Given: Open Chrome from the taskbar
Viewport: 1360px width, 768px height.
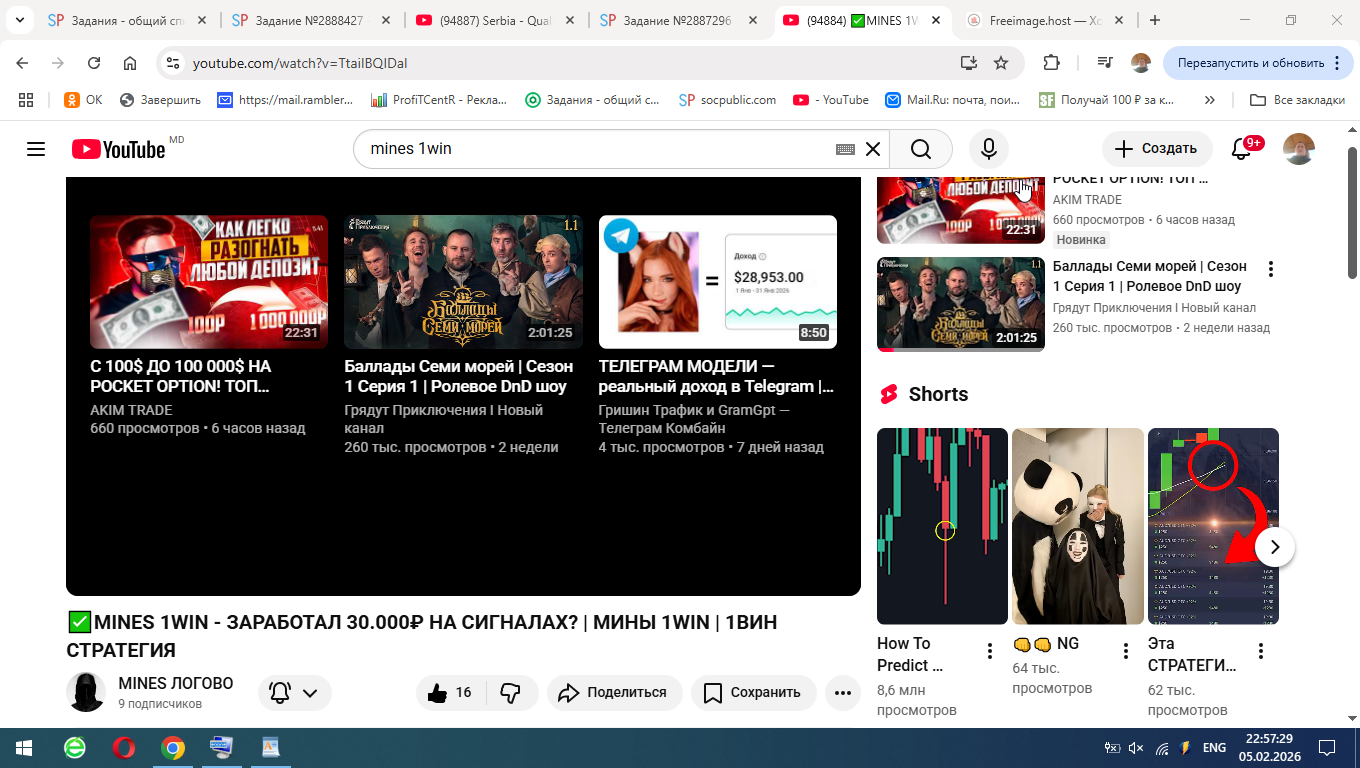Looking at the screenshot, I should click(173, 748).
